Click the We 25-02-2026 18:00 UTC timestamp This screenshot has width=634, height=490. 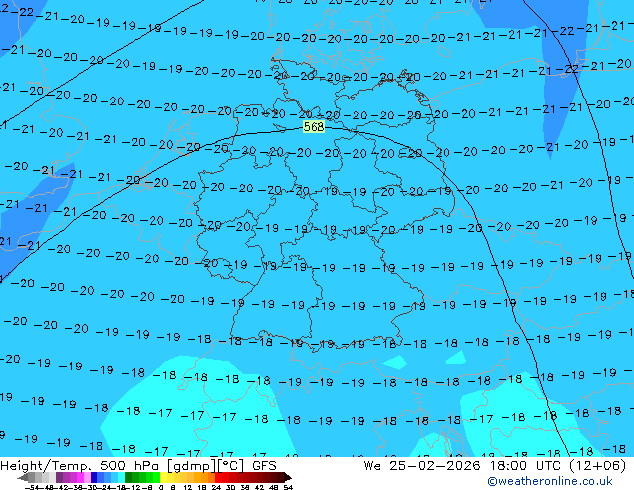point(495,465)
